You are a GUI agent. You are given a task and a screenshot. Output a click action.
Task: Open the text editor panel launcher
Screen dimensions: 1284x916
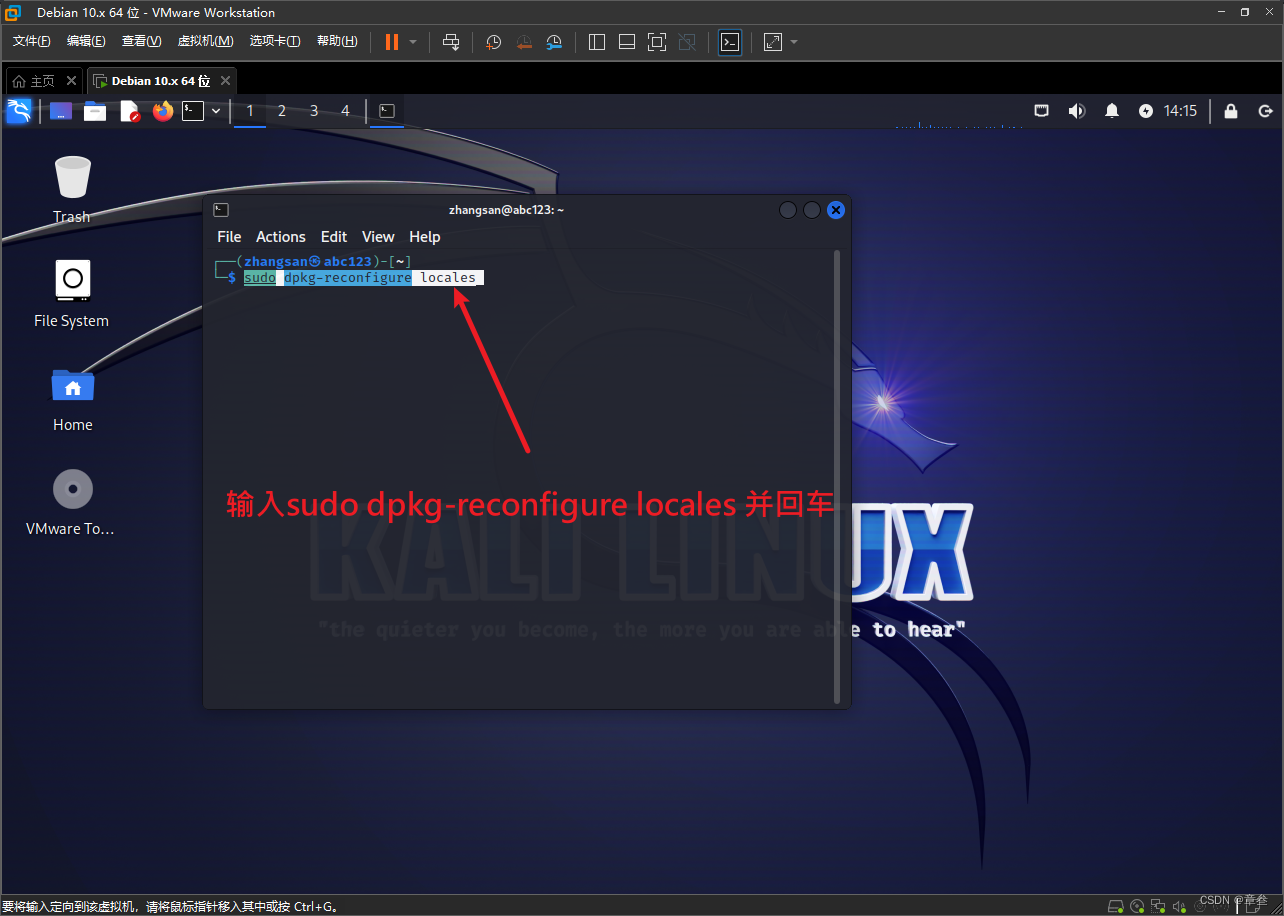[x=130, y=111]
